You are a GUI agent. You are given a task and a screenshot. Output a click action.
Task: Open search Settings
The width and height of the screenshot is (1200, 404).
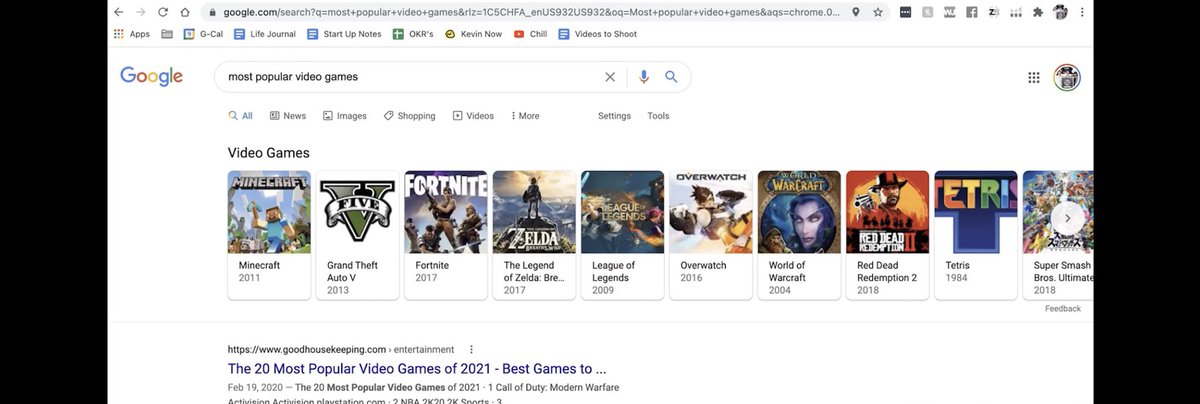614,116
